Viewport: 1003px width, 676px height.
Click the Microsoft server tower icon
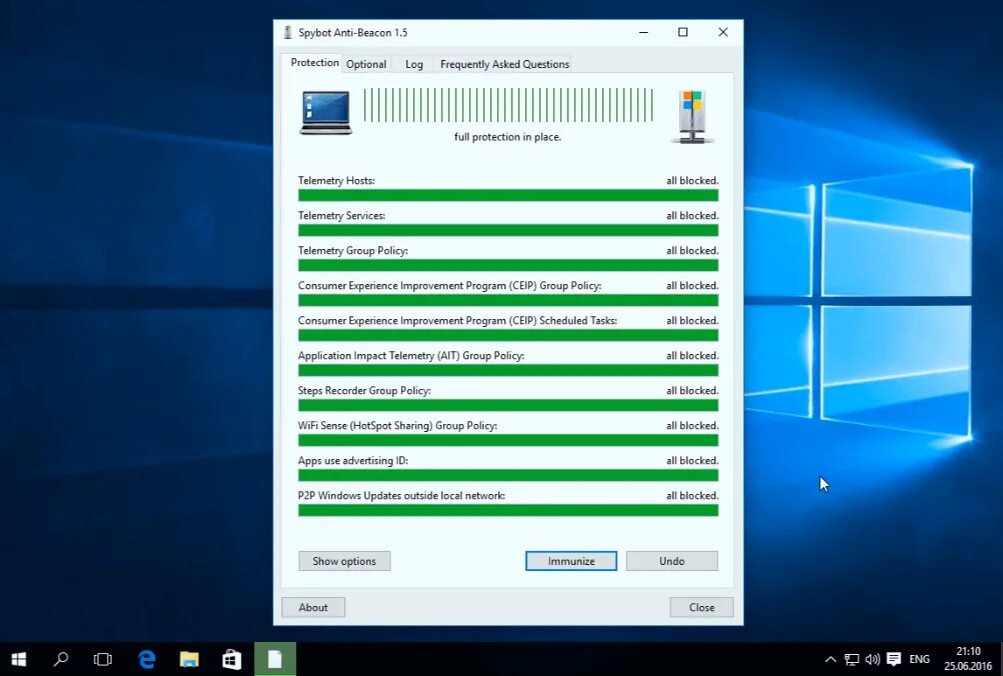click(x=692, y=116)
